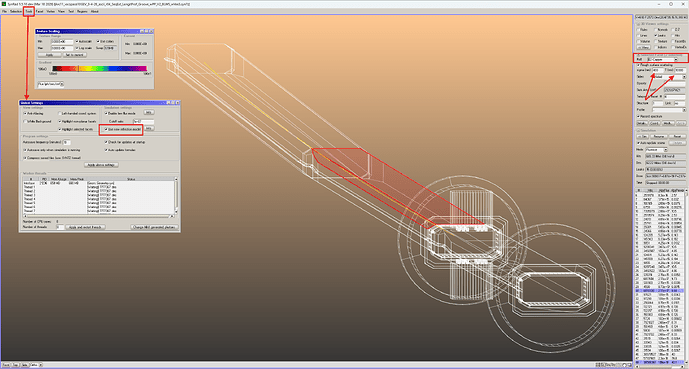
Task: Click Apply in Texture Scaling
Action: coord(50,55)
